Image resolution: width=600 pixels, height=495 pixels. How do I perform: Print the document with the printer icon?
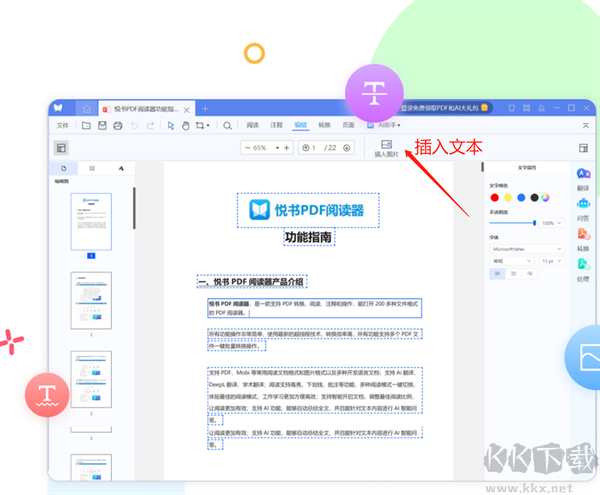[x=118, y=125]
